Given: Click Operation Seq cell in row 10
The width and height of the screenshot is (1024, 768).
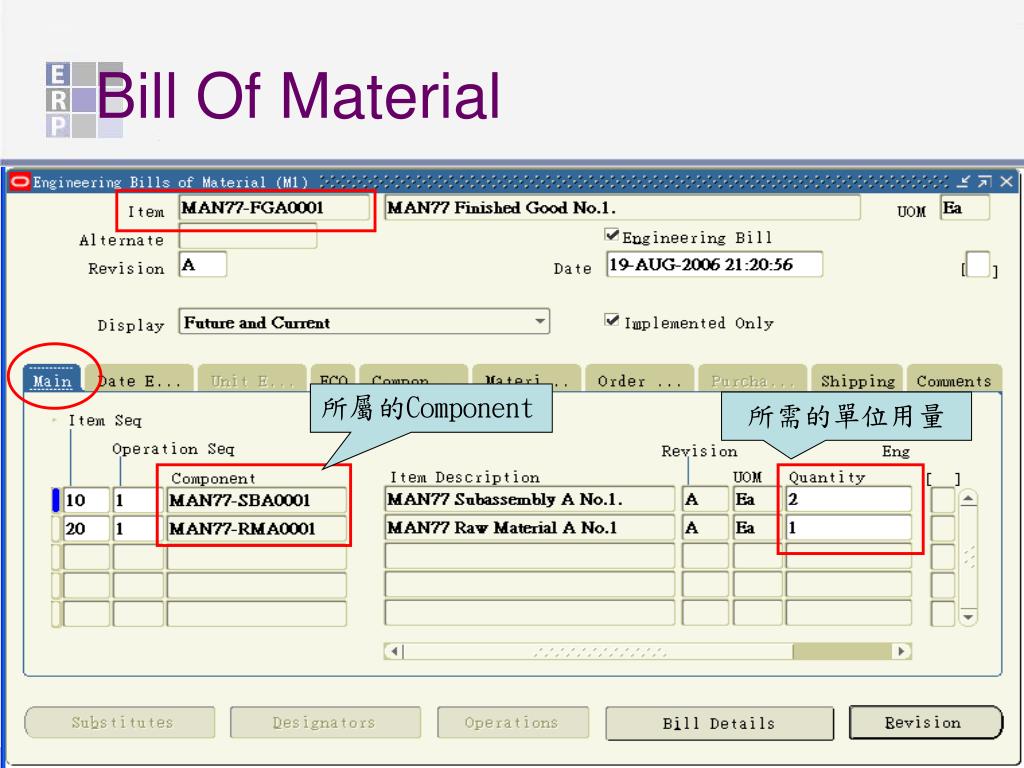Looking at the screenshot, I should point(138,500).
